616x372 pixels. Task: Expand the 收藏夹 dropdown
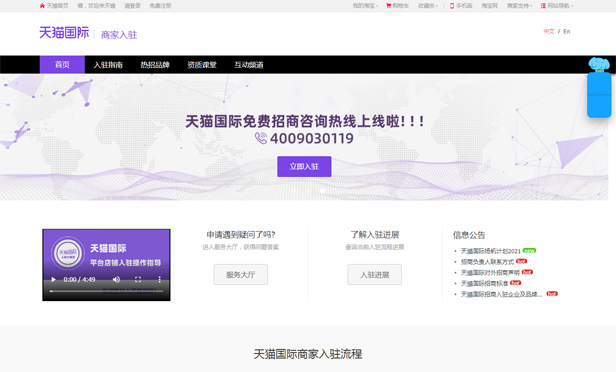pos(428,6)
